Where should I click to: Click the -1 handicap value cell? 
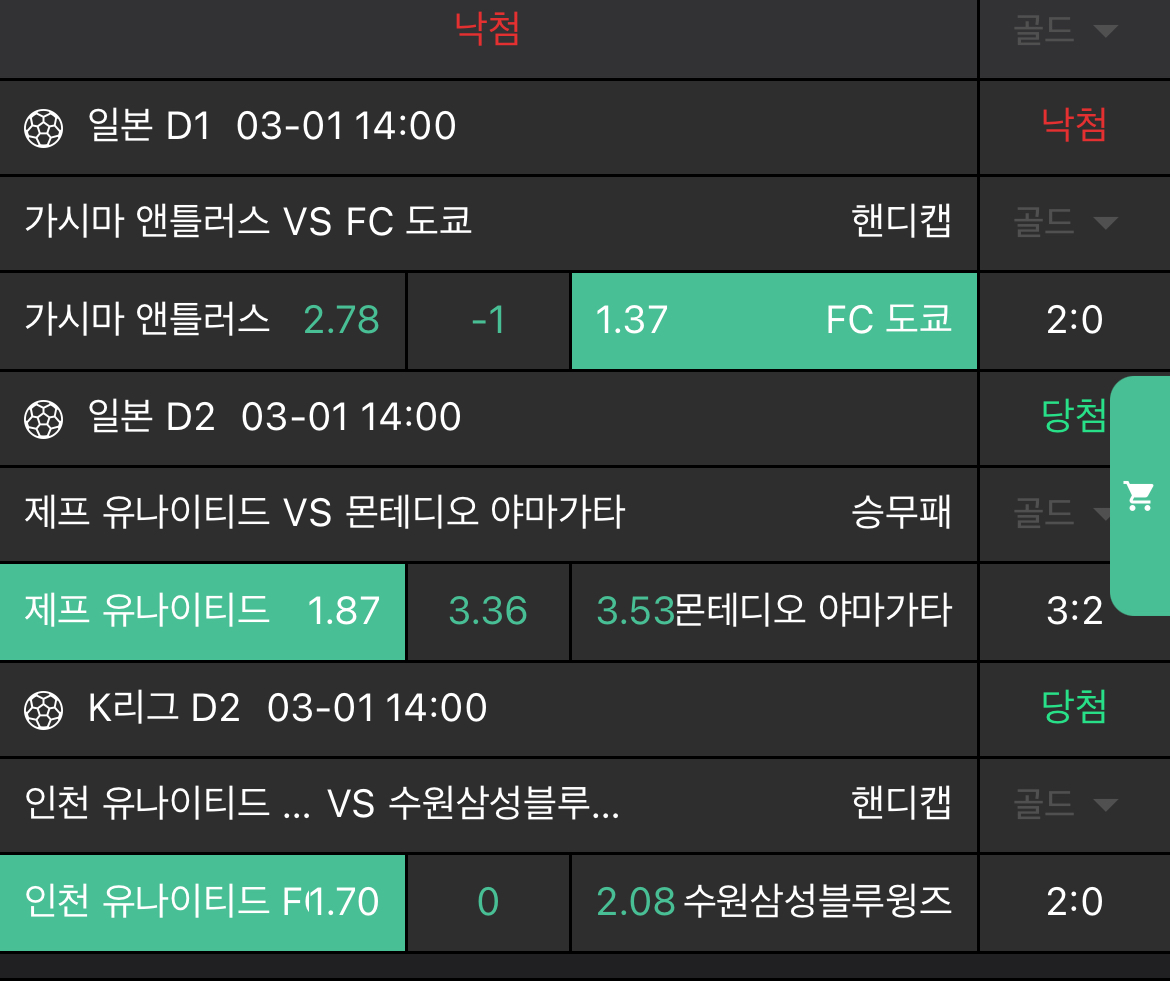488,321
